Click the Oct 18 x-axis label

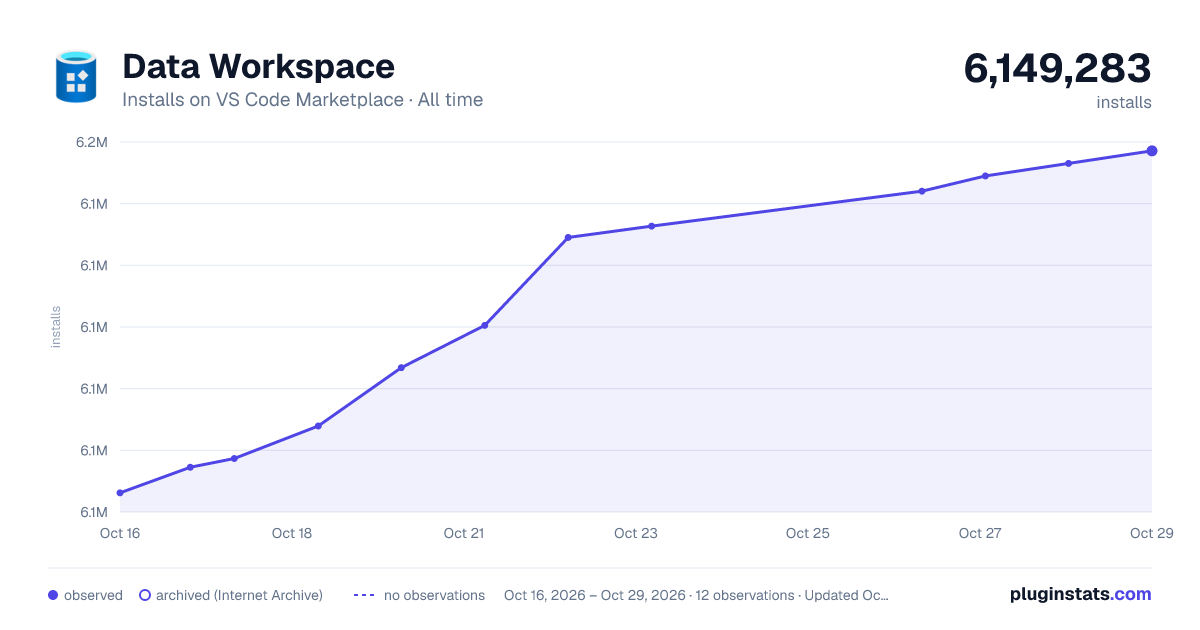[292, 533]
